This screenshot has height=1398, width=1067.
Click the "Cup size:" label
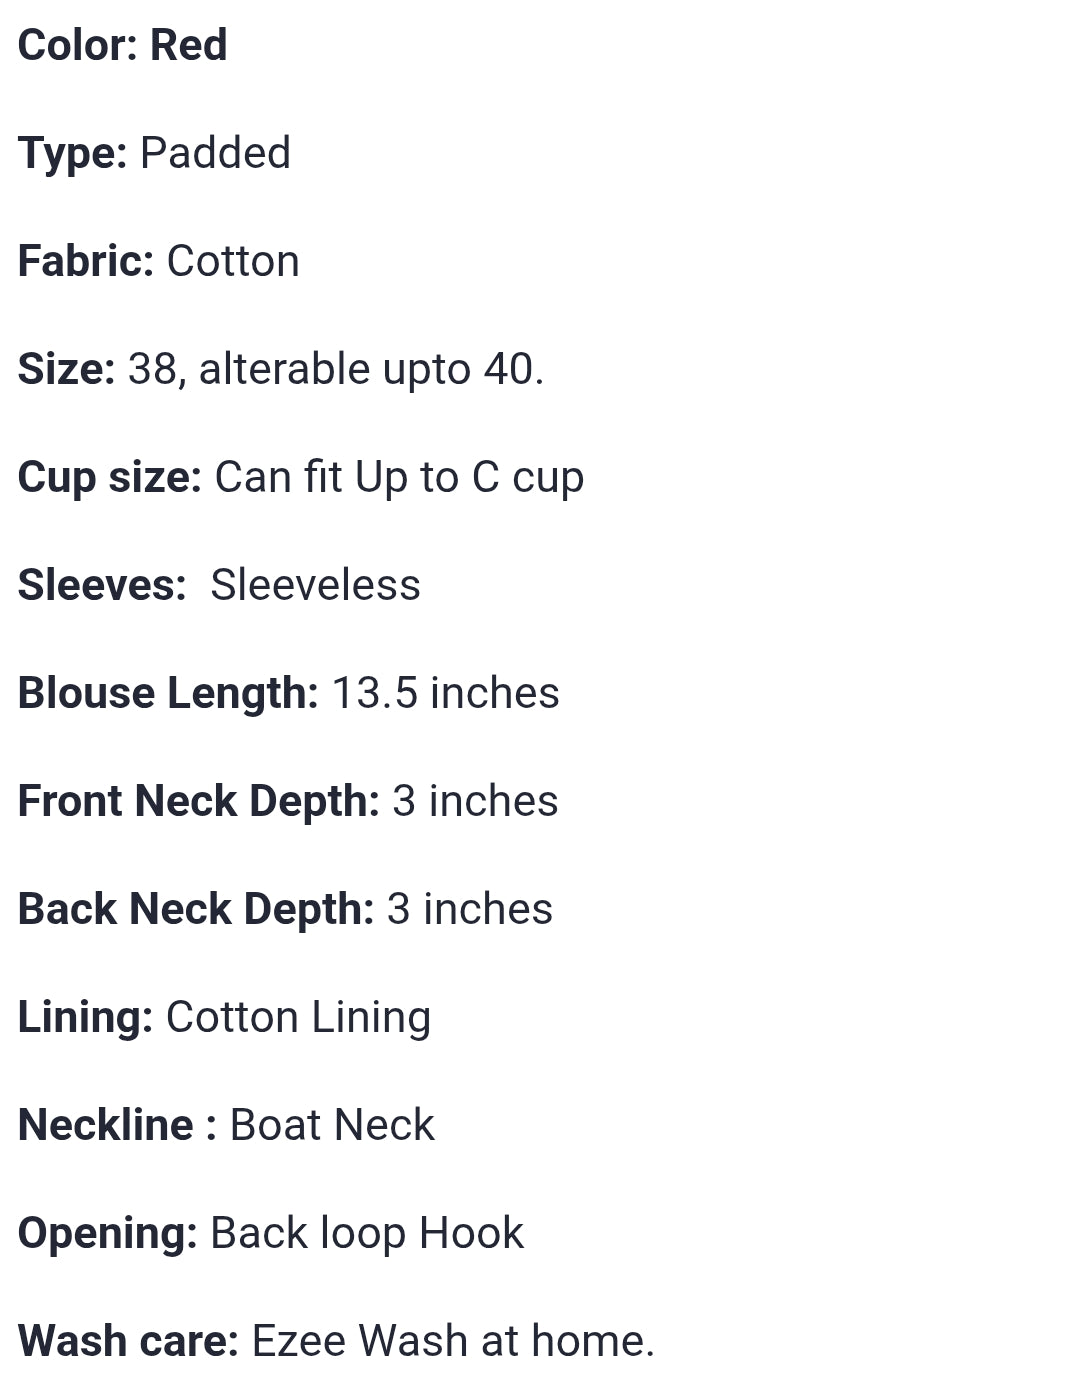pyautogui.click(x=110, y=477)
